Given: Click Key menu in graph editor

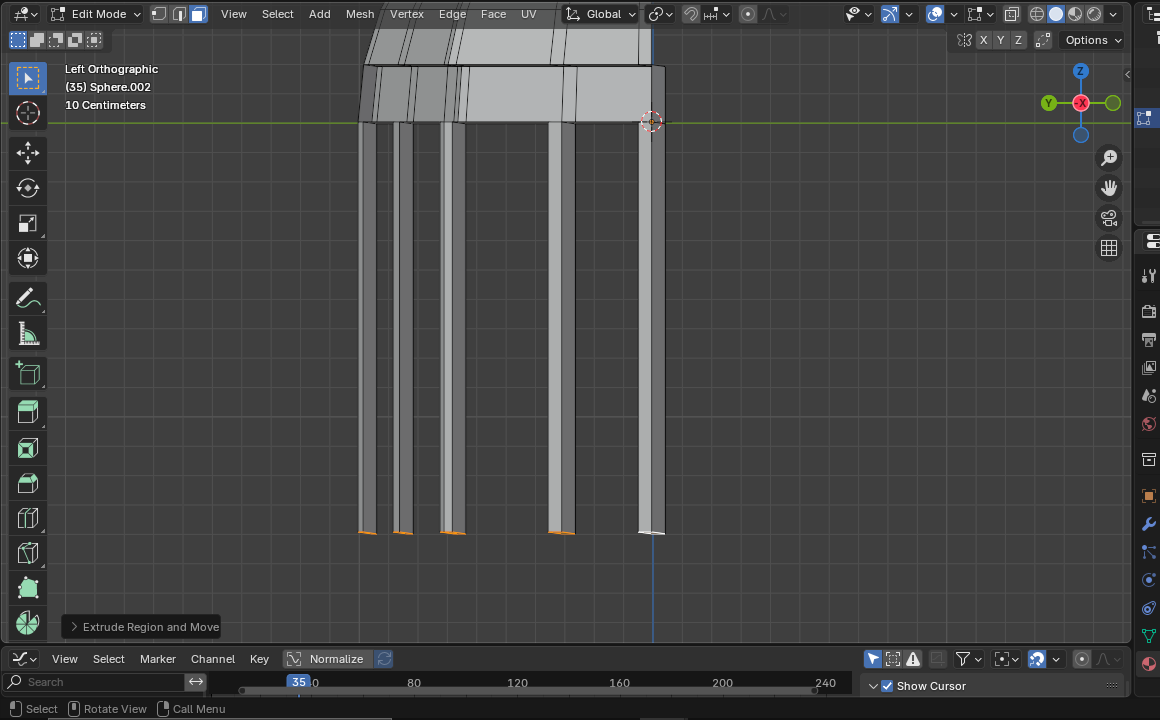Looking at the screenshot, I should pyautogui.click(x=259, y=659).
